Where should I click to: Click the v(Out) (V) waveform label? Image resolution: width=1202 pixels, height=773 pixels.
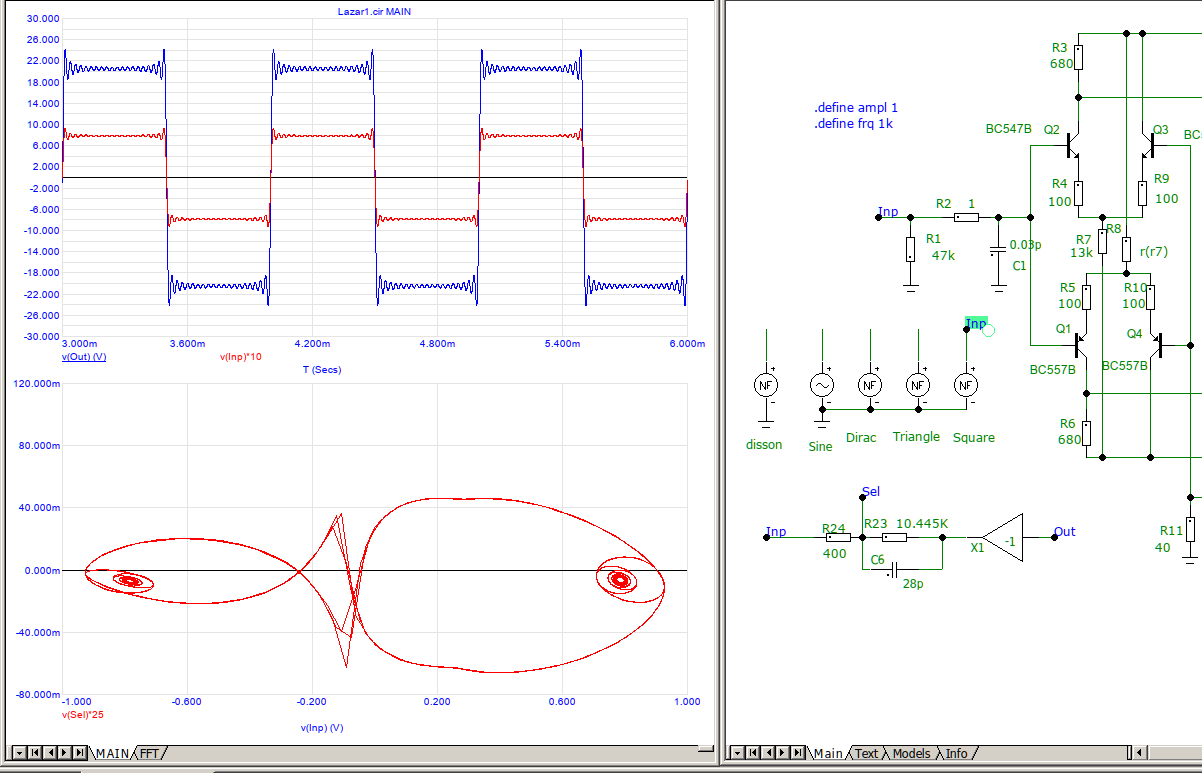coord(84,356)
